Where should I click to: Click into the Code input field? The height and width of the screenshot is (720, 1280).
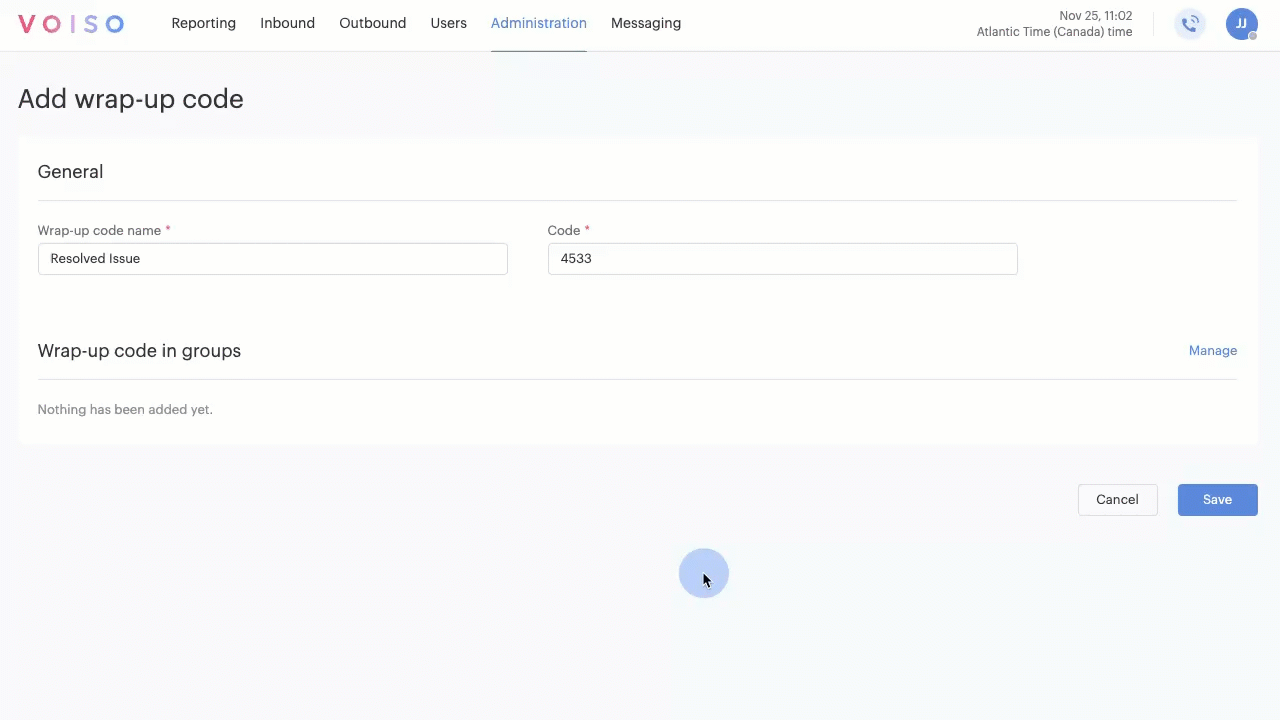click(x=782, y=259)
